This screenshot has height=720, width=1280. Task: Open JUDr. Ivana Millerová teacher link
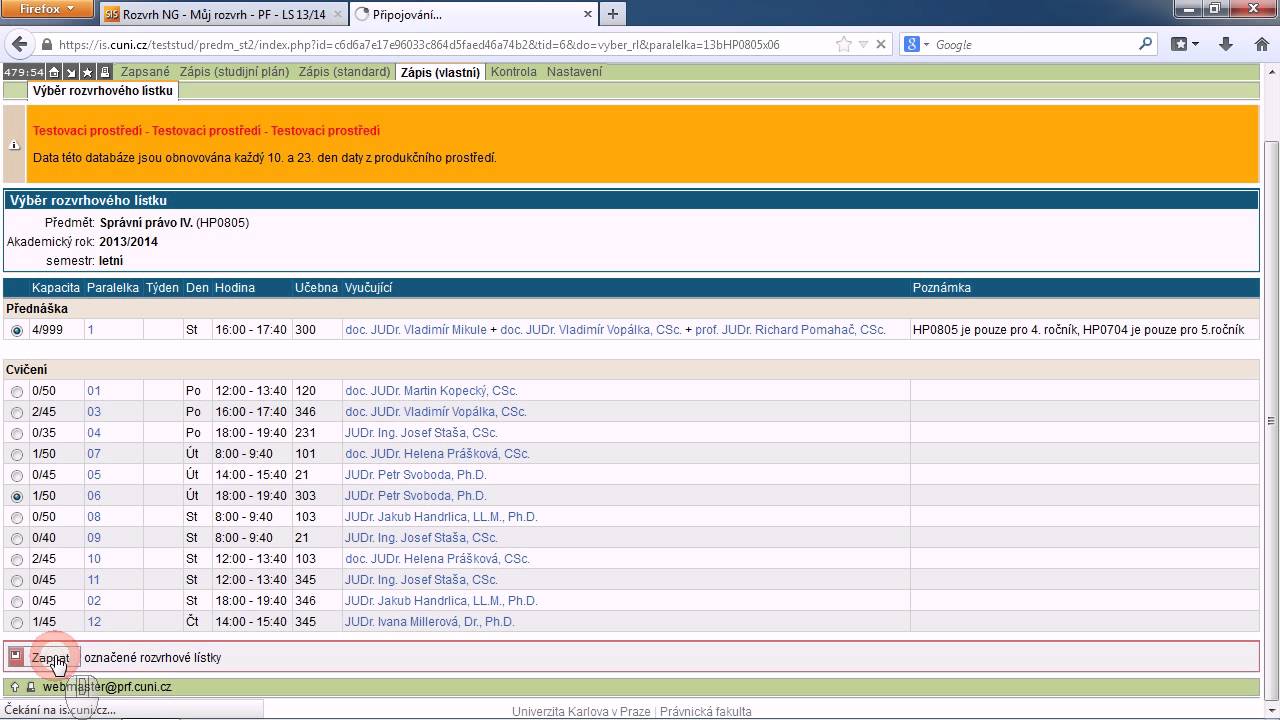429,622
